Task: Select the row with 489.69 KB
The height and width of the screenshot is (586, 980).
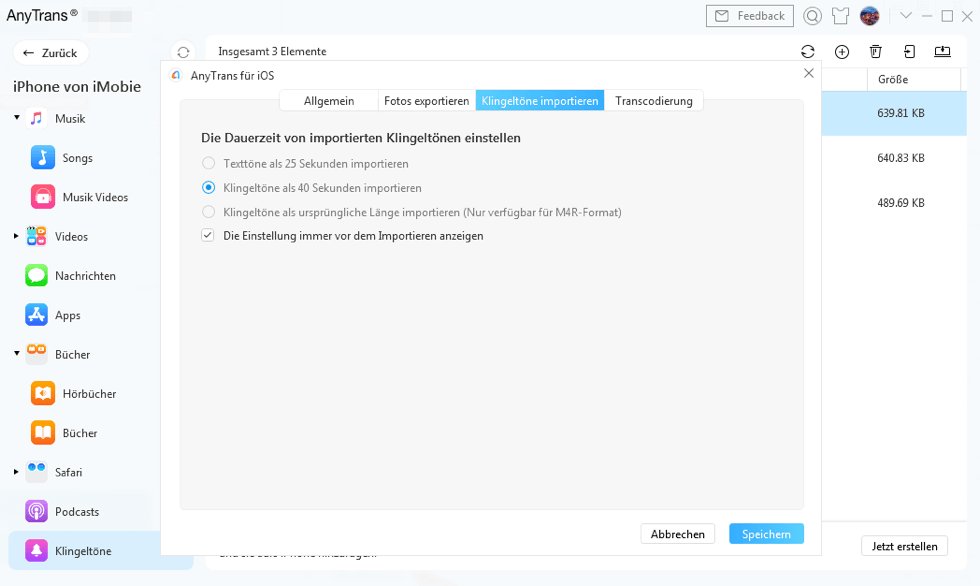Action: click(894, 203)
